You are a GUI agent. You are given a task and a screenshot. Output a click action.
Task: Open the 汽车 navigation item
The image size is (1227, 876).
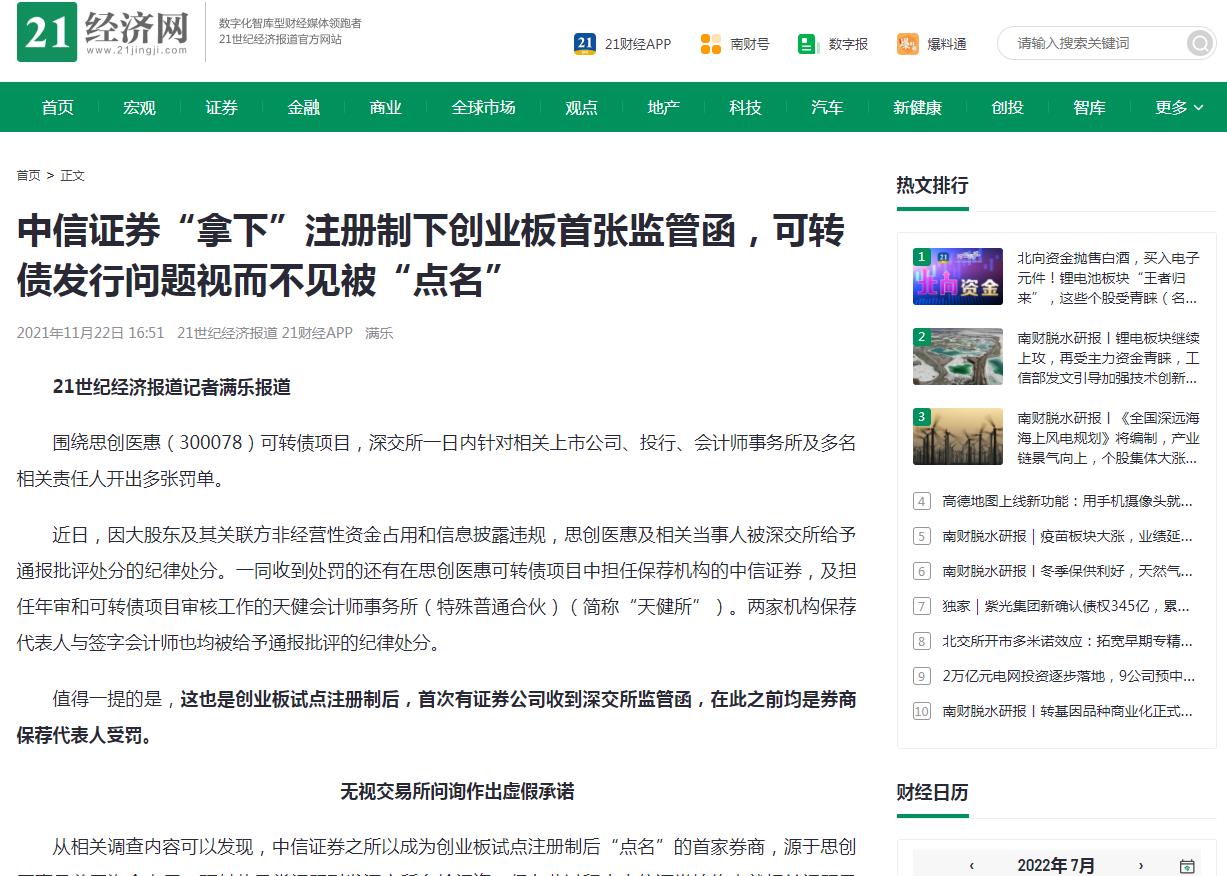point(828,107)
